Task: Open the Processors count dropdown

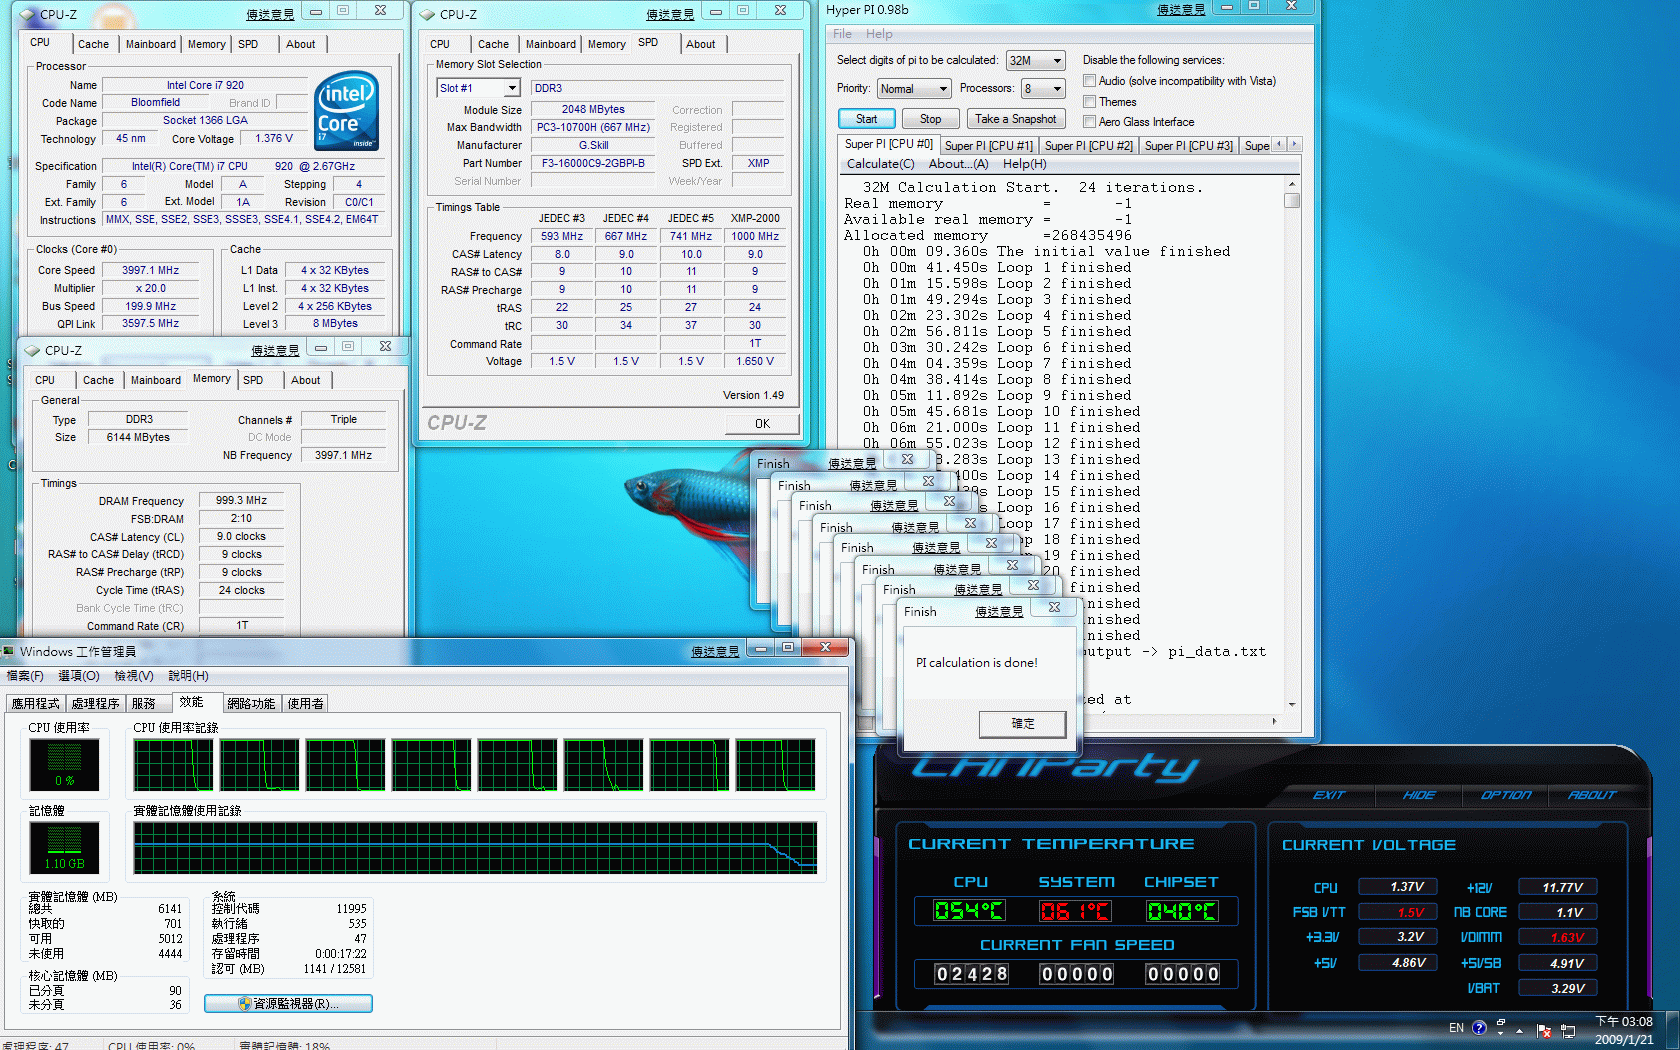Action: coord(1042,88)
